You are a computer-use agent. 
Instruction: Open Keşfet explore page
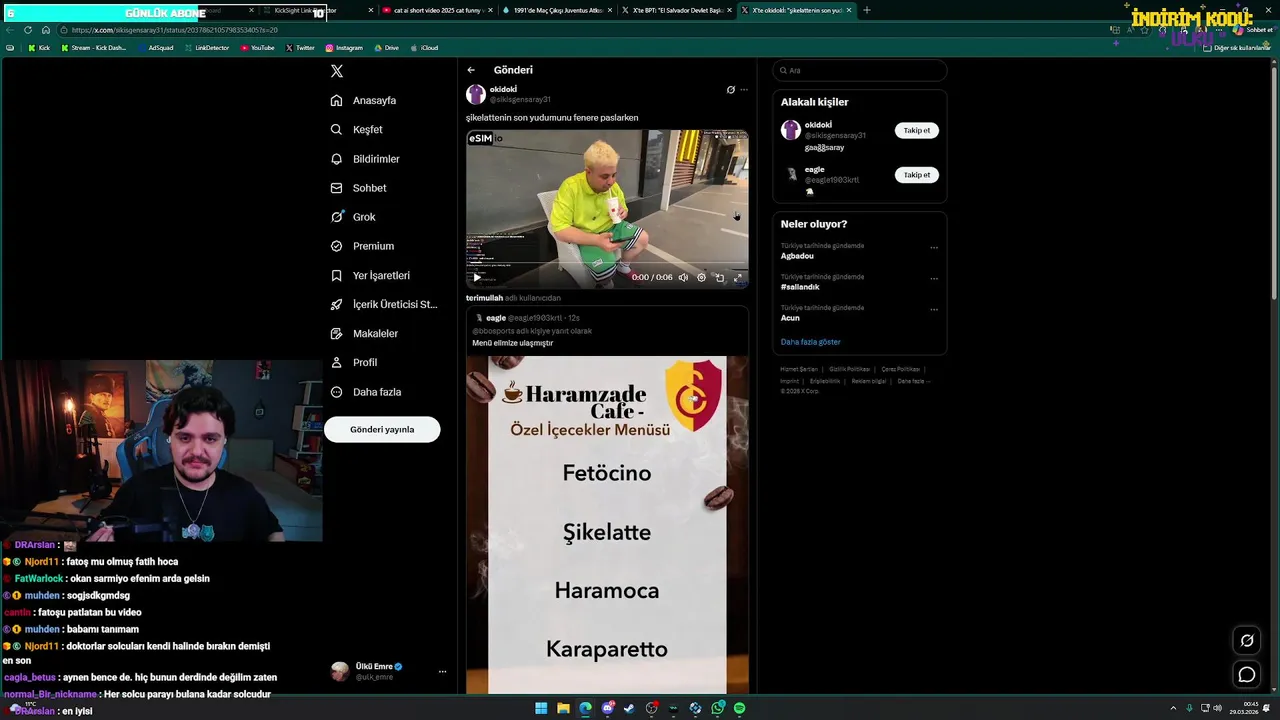tap(357, 129)
